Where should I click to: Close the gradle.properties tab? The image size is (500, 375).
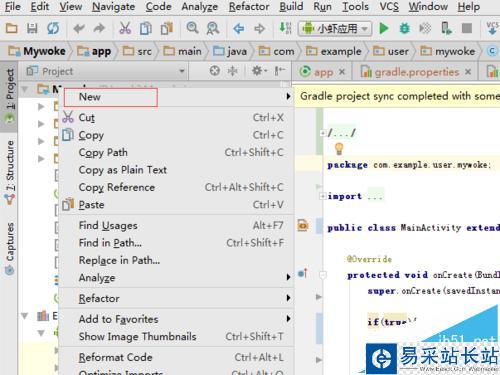pyautogui.click(x=468, y=72)
